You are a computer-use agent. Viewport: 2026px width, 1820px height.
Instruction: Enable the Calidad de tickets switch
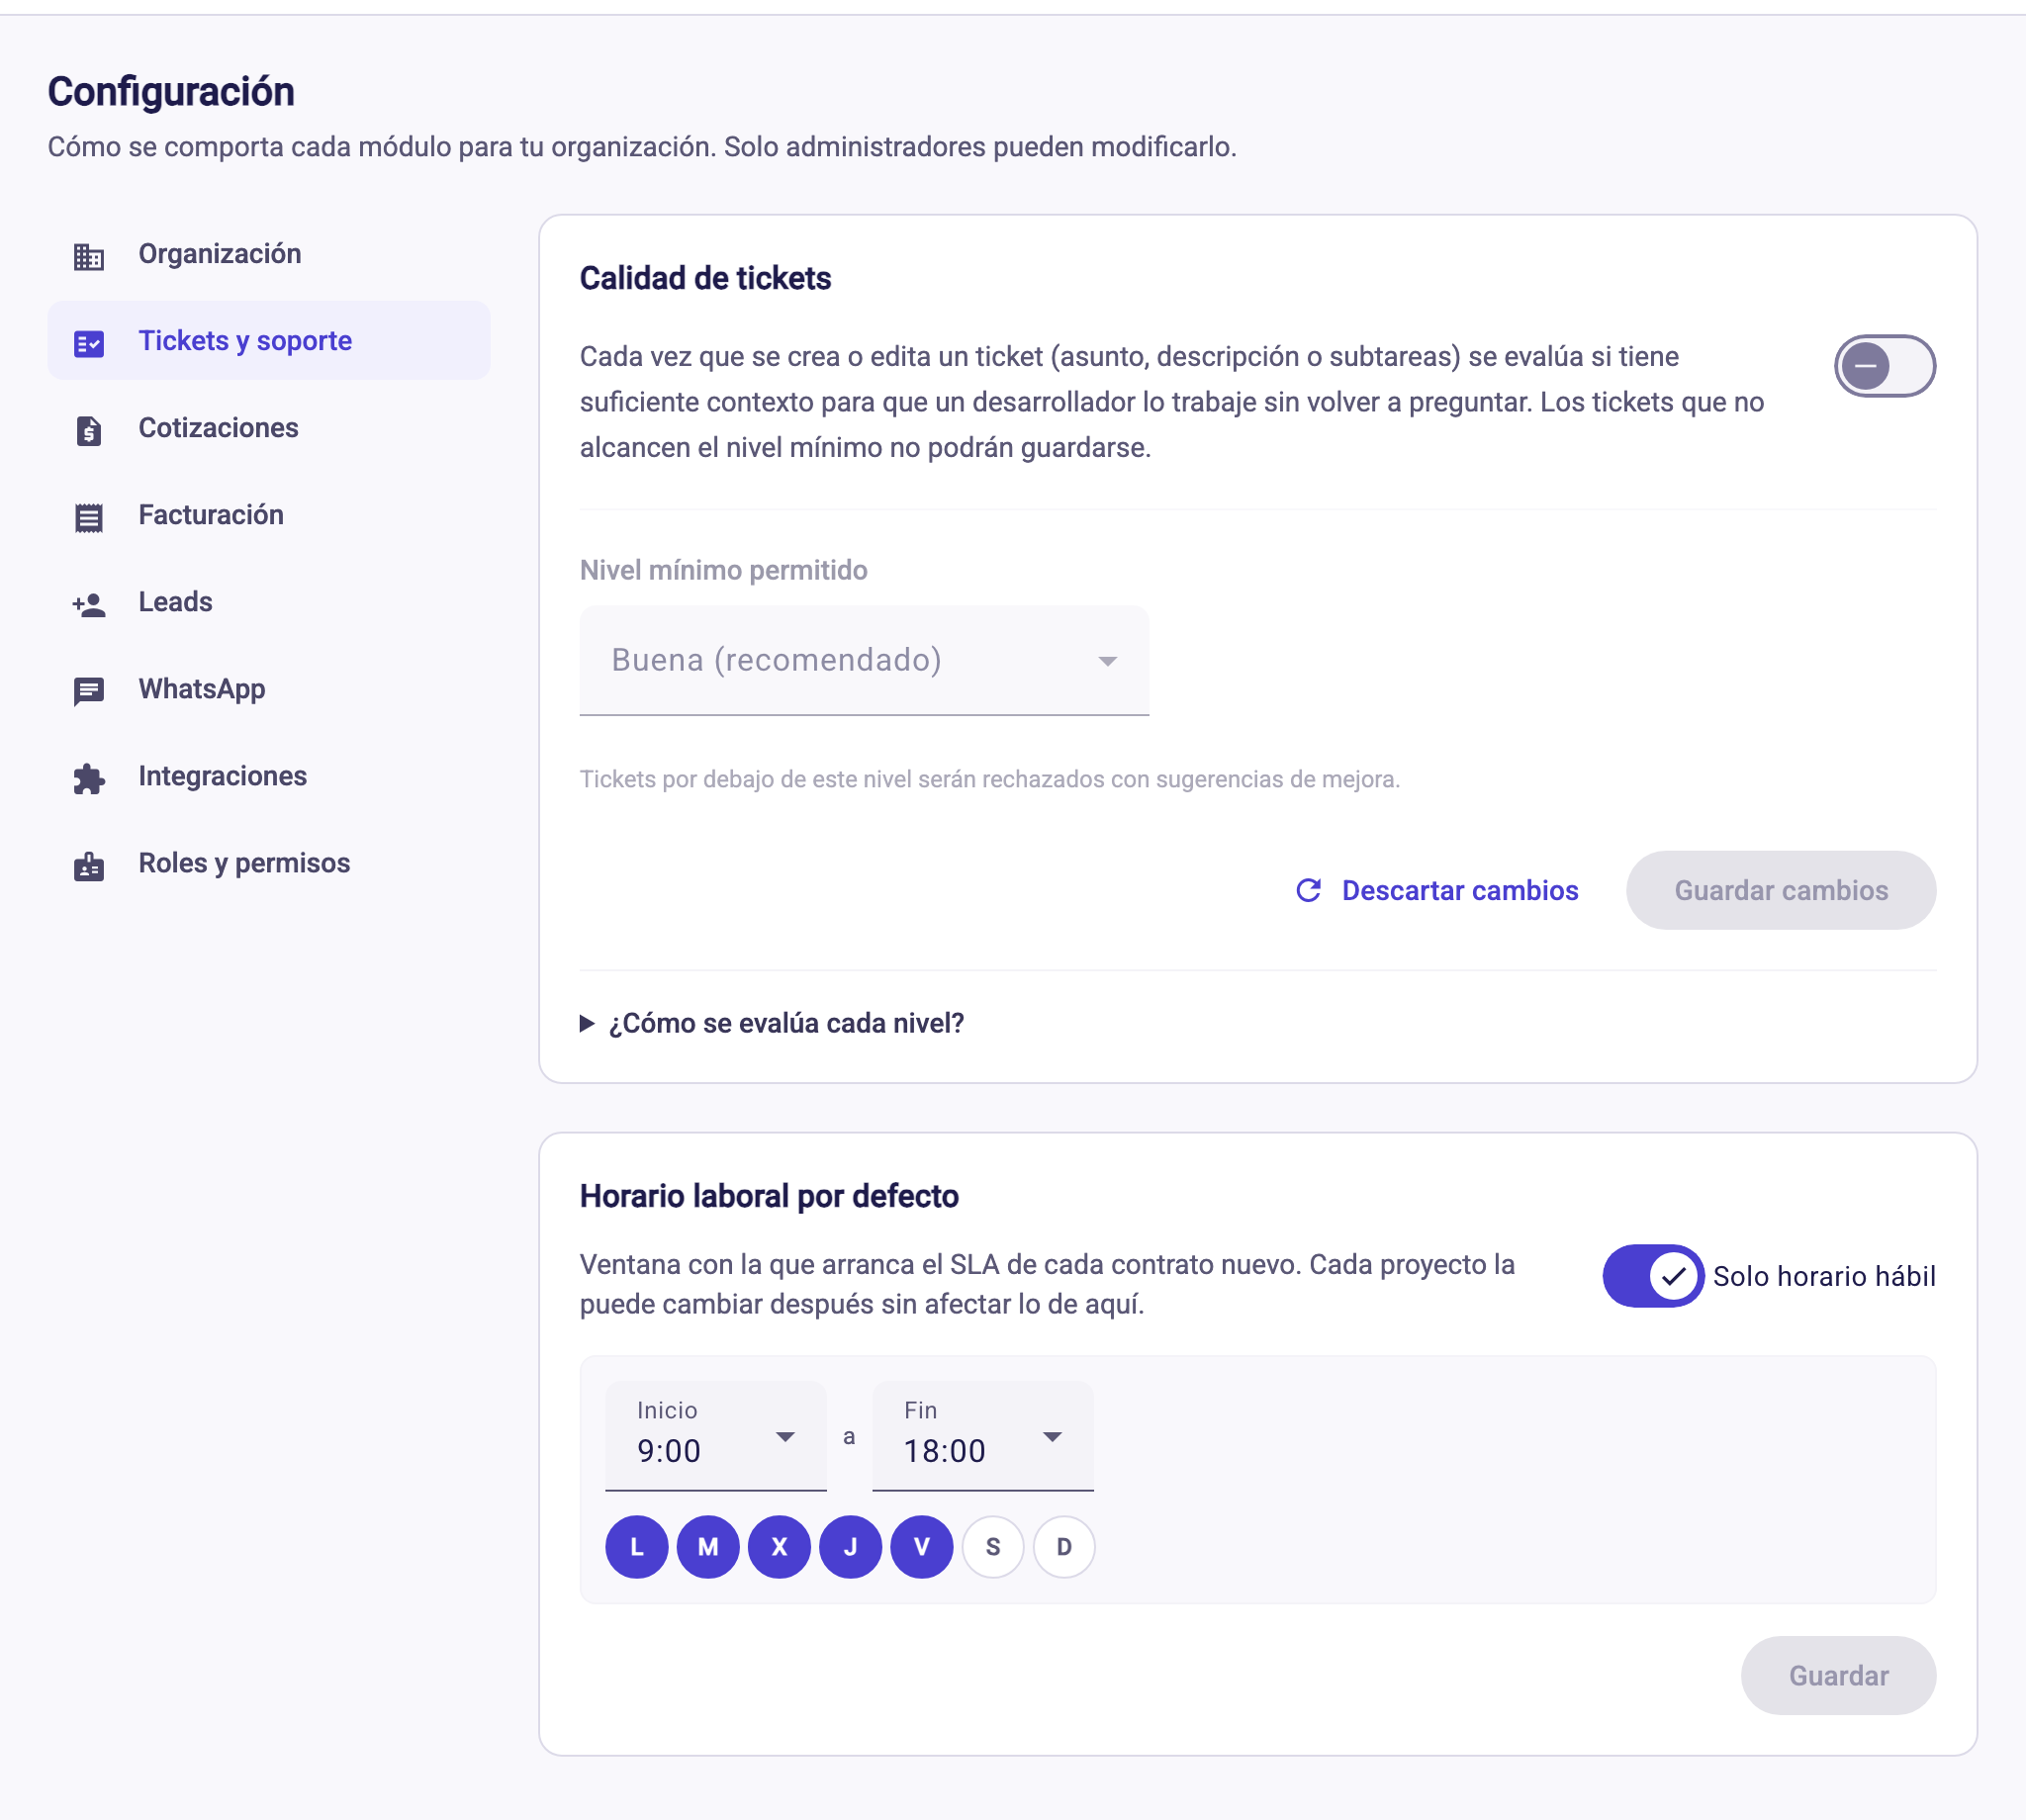coord(1884,366)
